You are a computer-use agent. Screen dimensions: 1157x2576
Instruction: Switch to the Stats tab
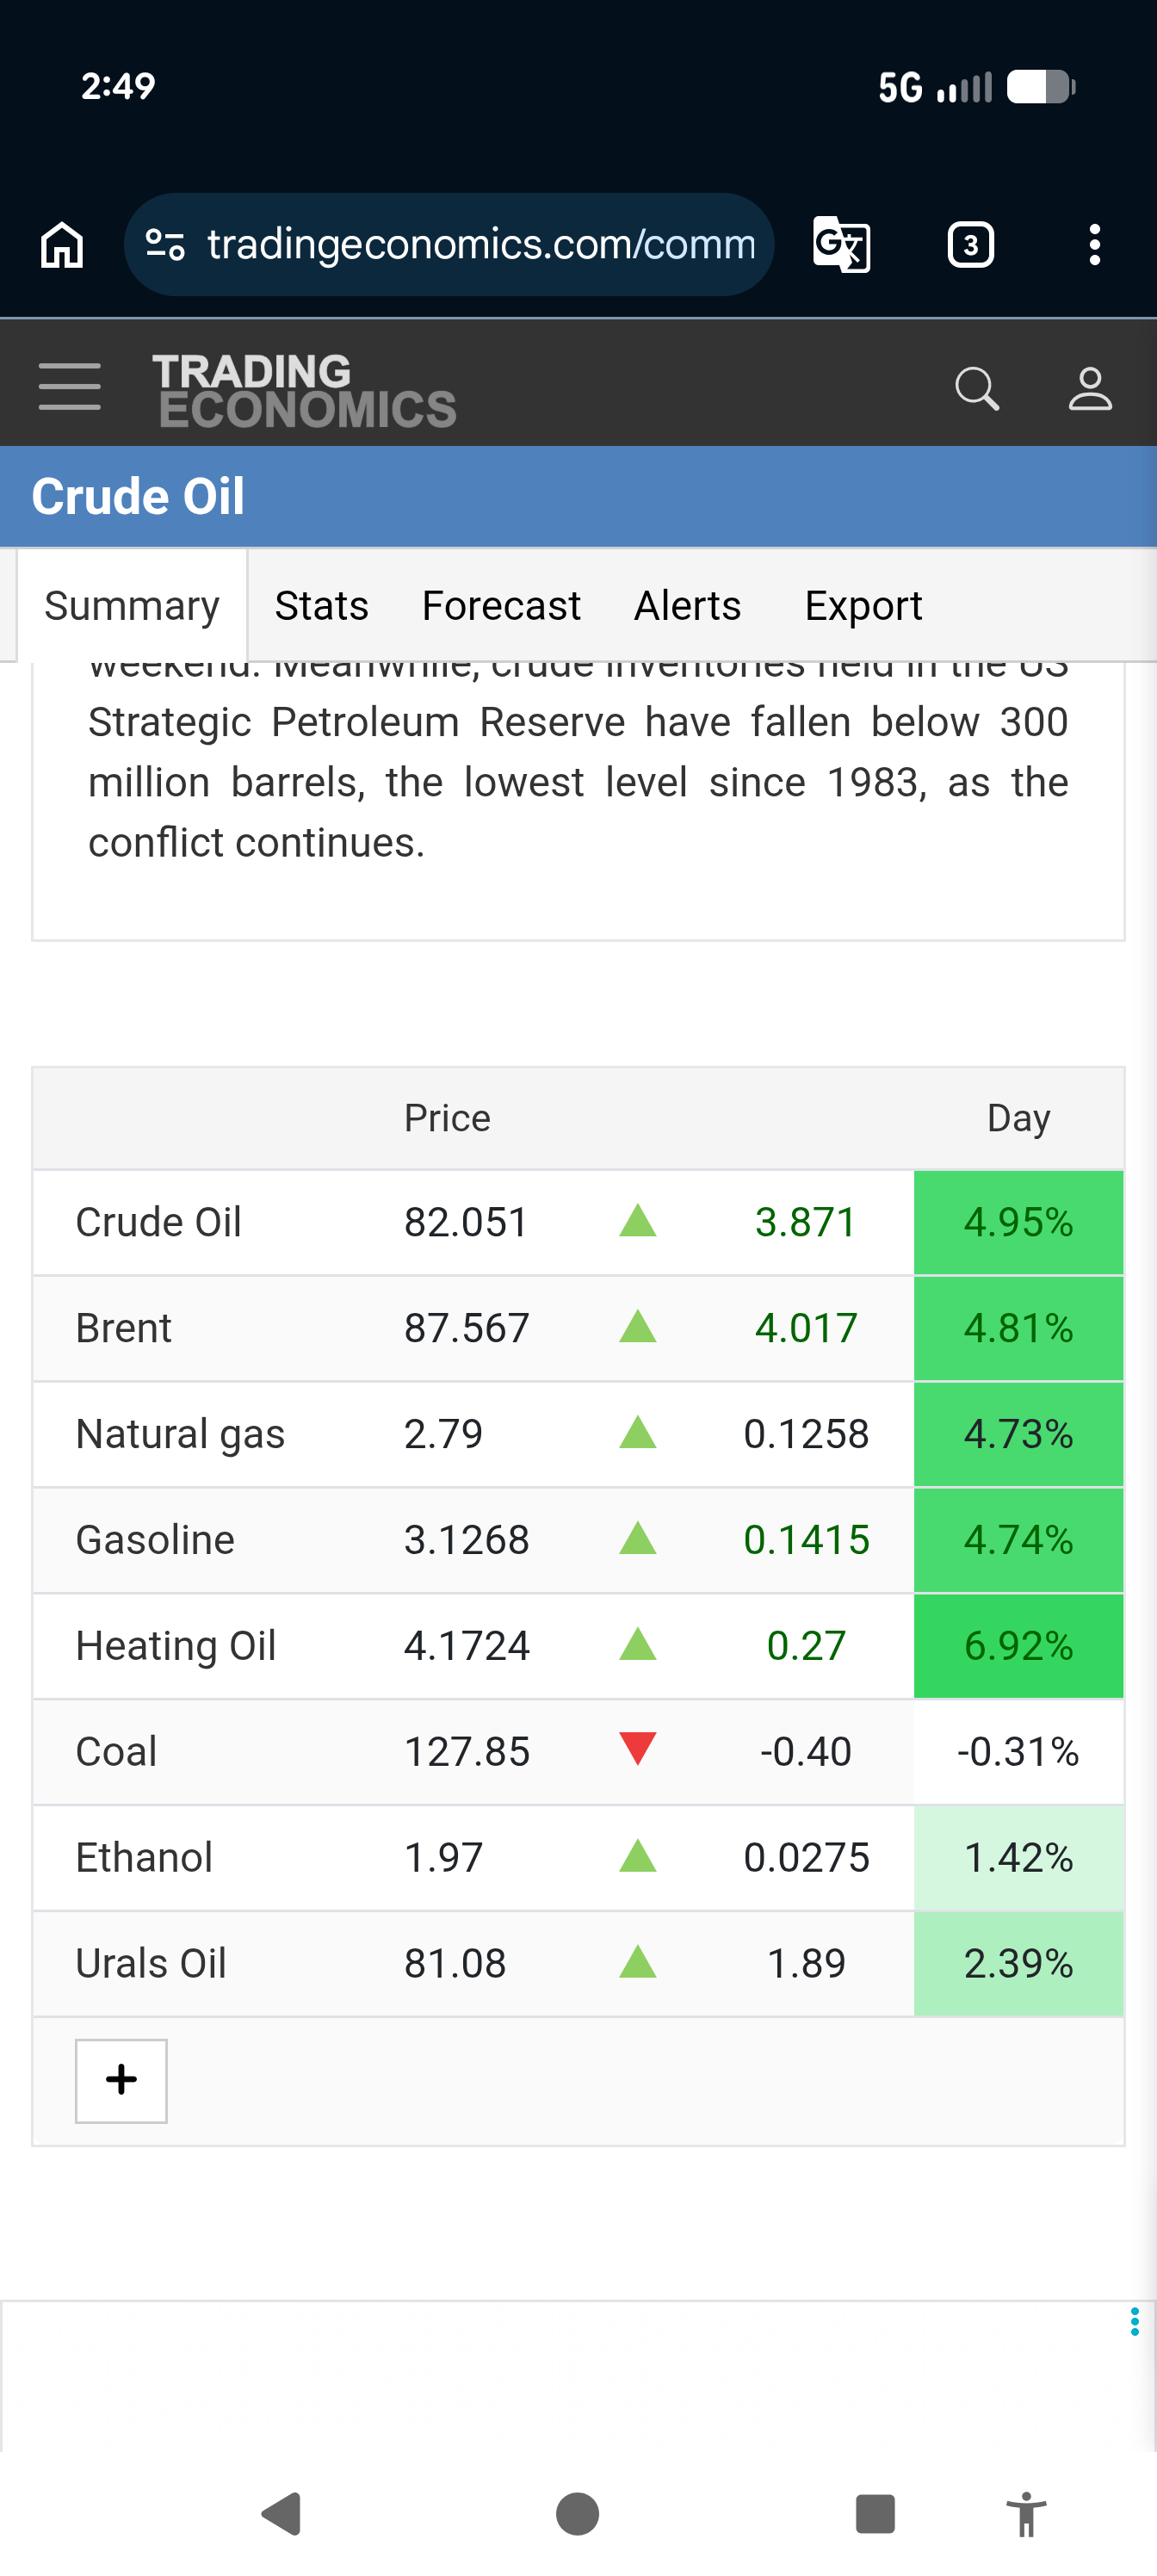coord(322,606)
